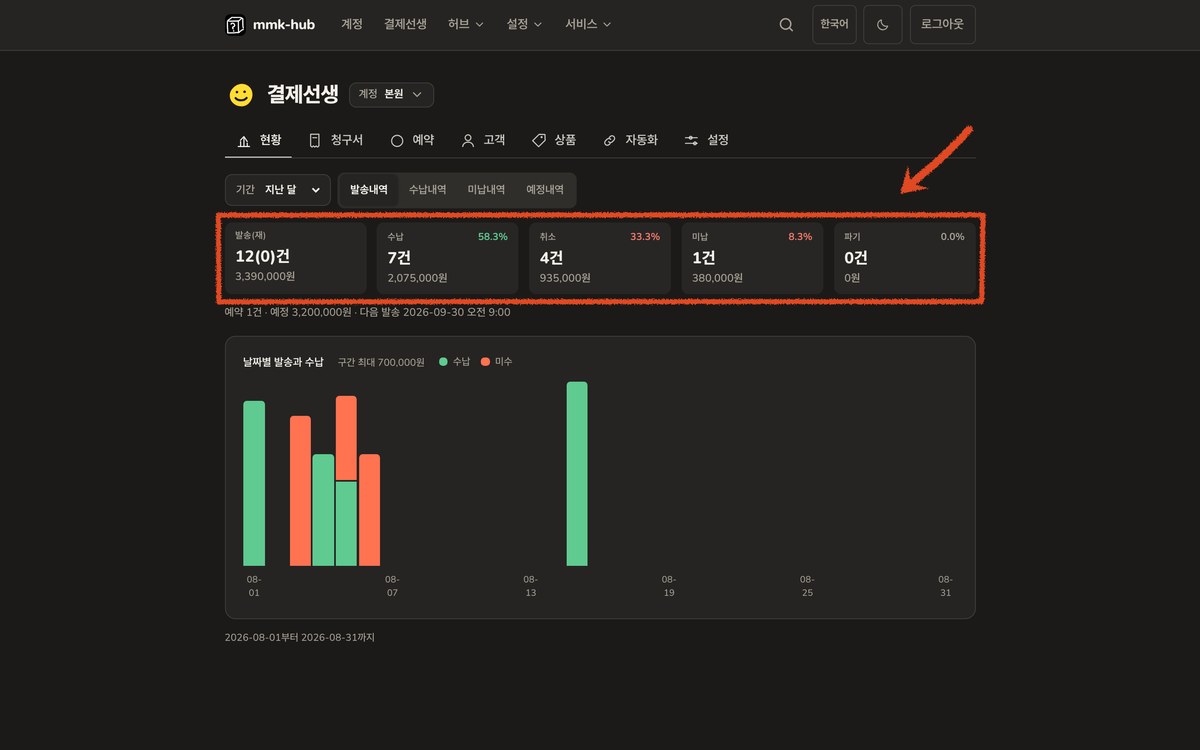Image resolution: width=1200 pixels, height=750 pixels.
Task: Click the 수납 7건 summary card
Action: [x=448, y=258]
